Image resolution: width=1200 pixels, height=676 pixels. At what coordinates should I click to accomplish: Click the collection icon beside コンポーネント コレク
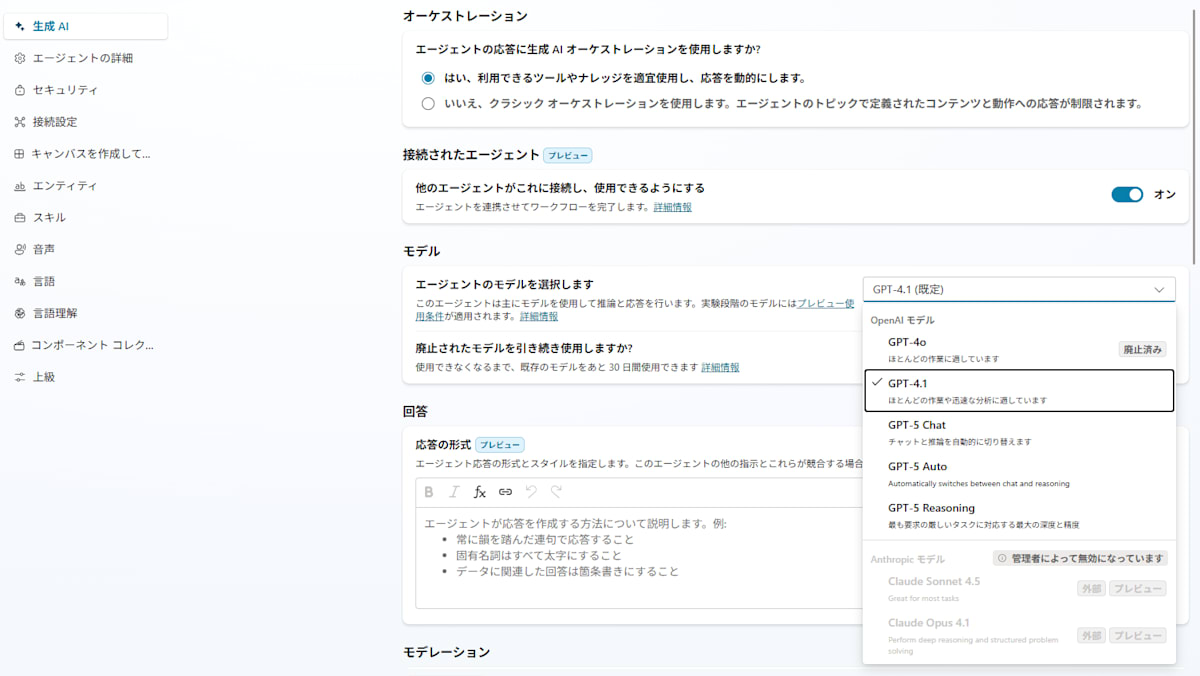pos(20,345)
